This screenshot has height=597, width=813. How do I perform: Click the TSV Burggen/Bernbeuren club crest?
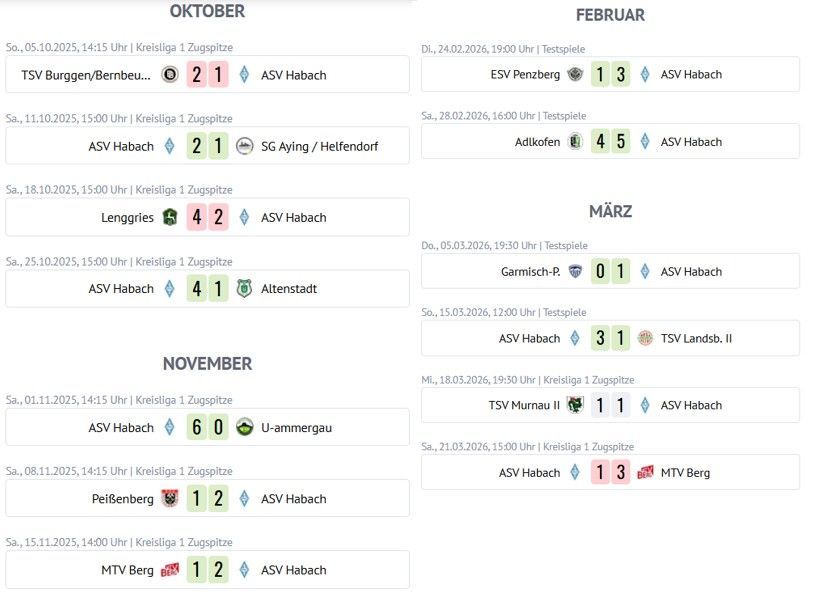tap(170, 75)
